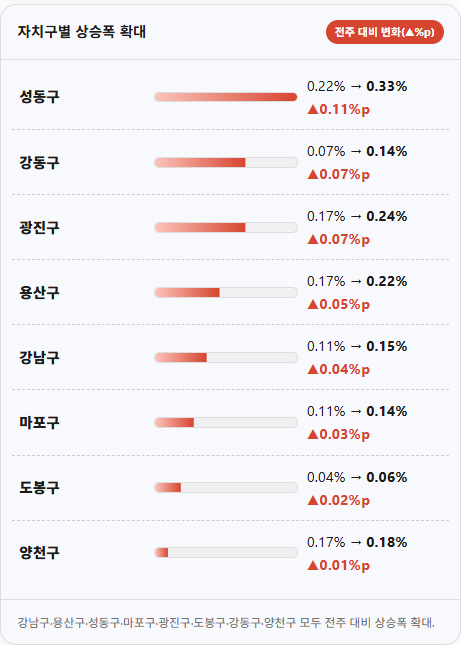
Task: Click the 성동구 ▲0.11%p red value
Action: pos(338,109)
